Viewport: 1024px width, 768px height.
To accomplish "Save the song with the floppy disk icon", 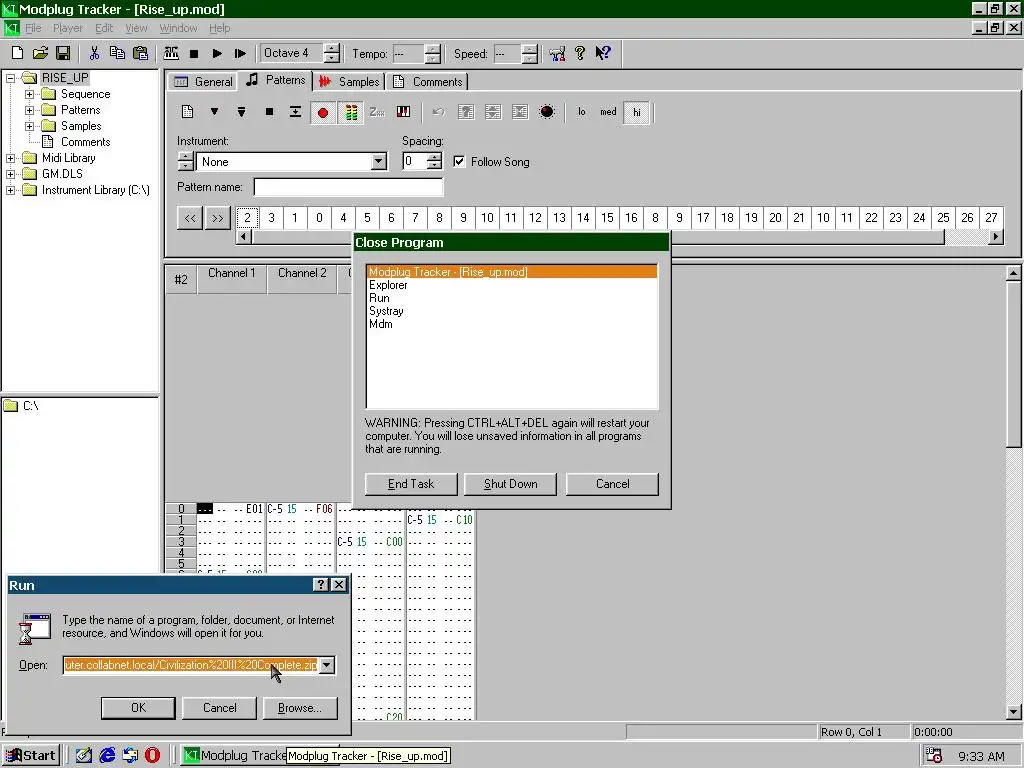I will 63,53.
